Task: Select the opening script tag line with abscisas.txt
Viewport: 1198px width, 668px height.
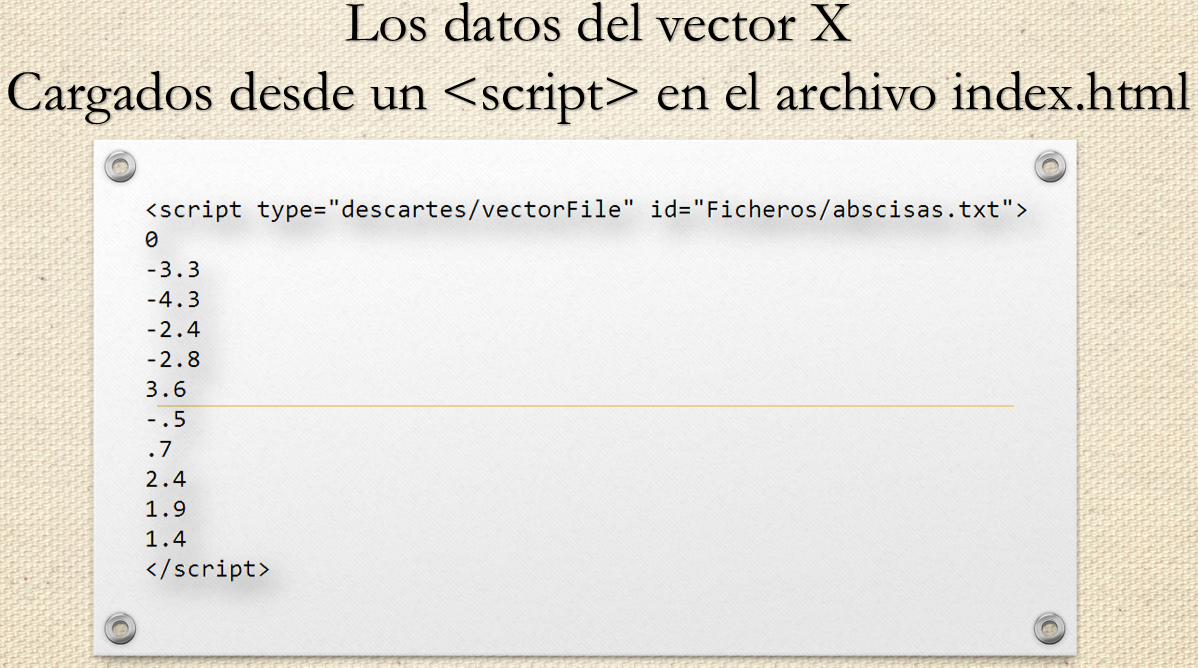Action: [586, 209]
